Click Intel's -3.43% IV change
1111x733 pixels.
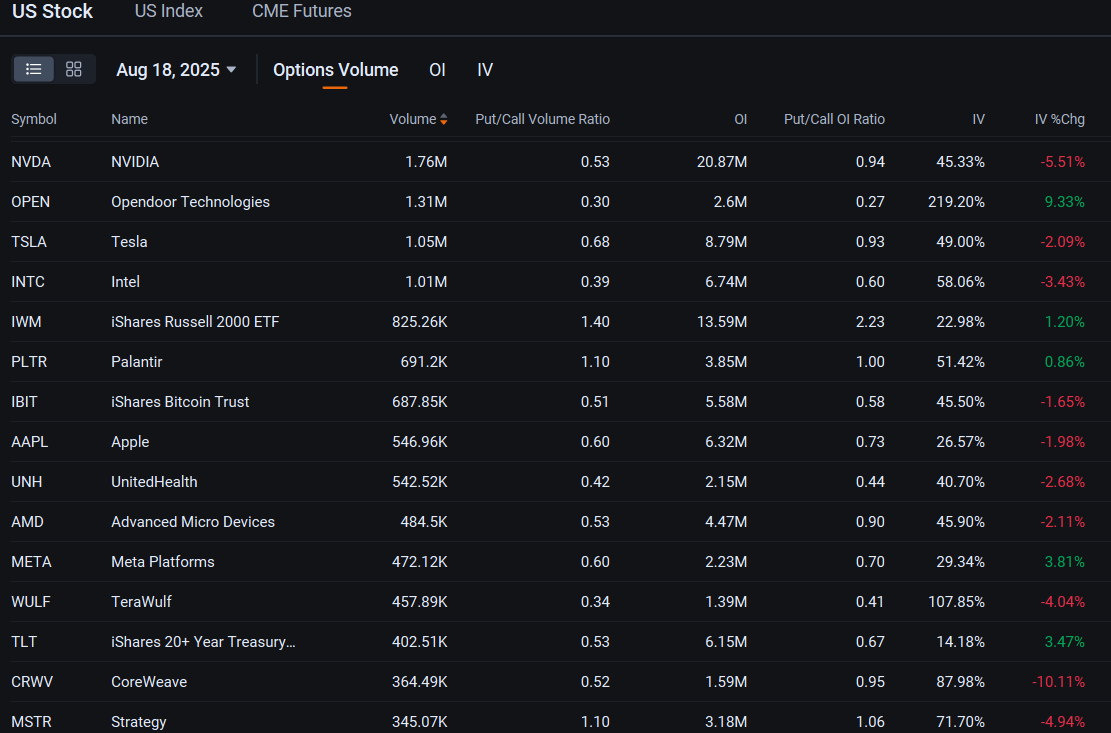pos(1063,282)
